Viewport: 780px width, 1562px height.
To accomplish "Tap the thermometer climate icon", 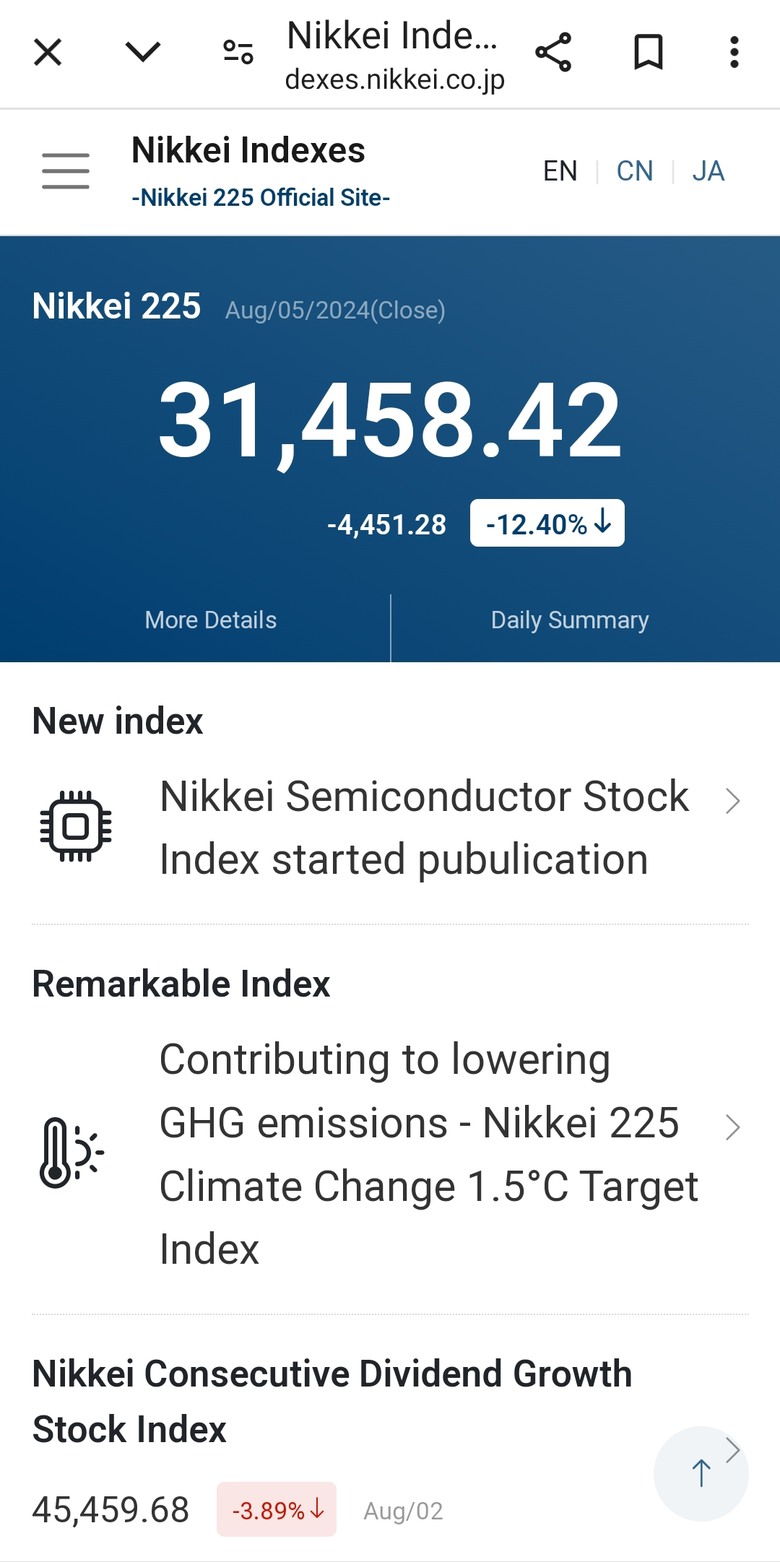I will [x=71, y=1153].
